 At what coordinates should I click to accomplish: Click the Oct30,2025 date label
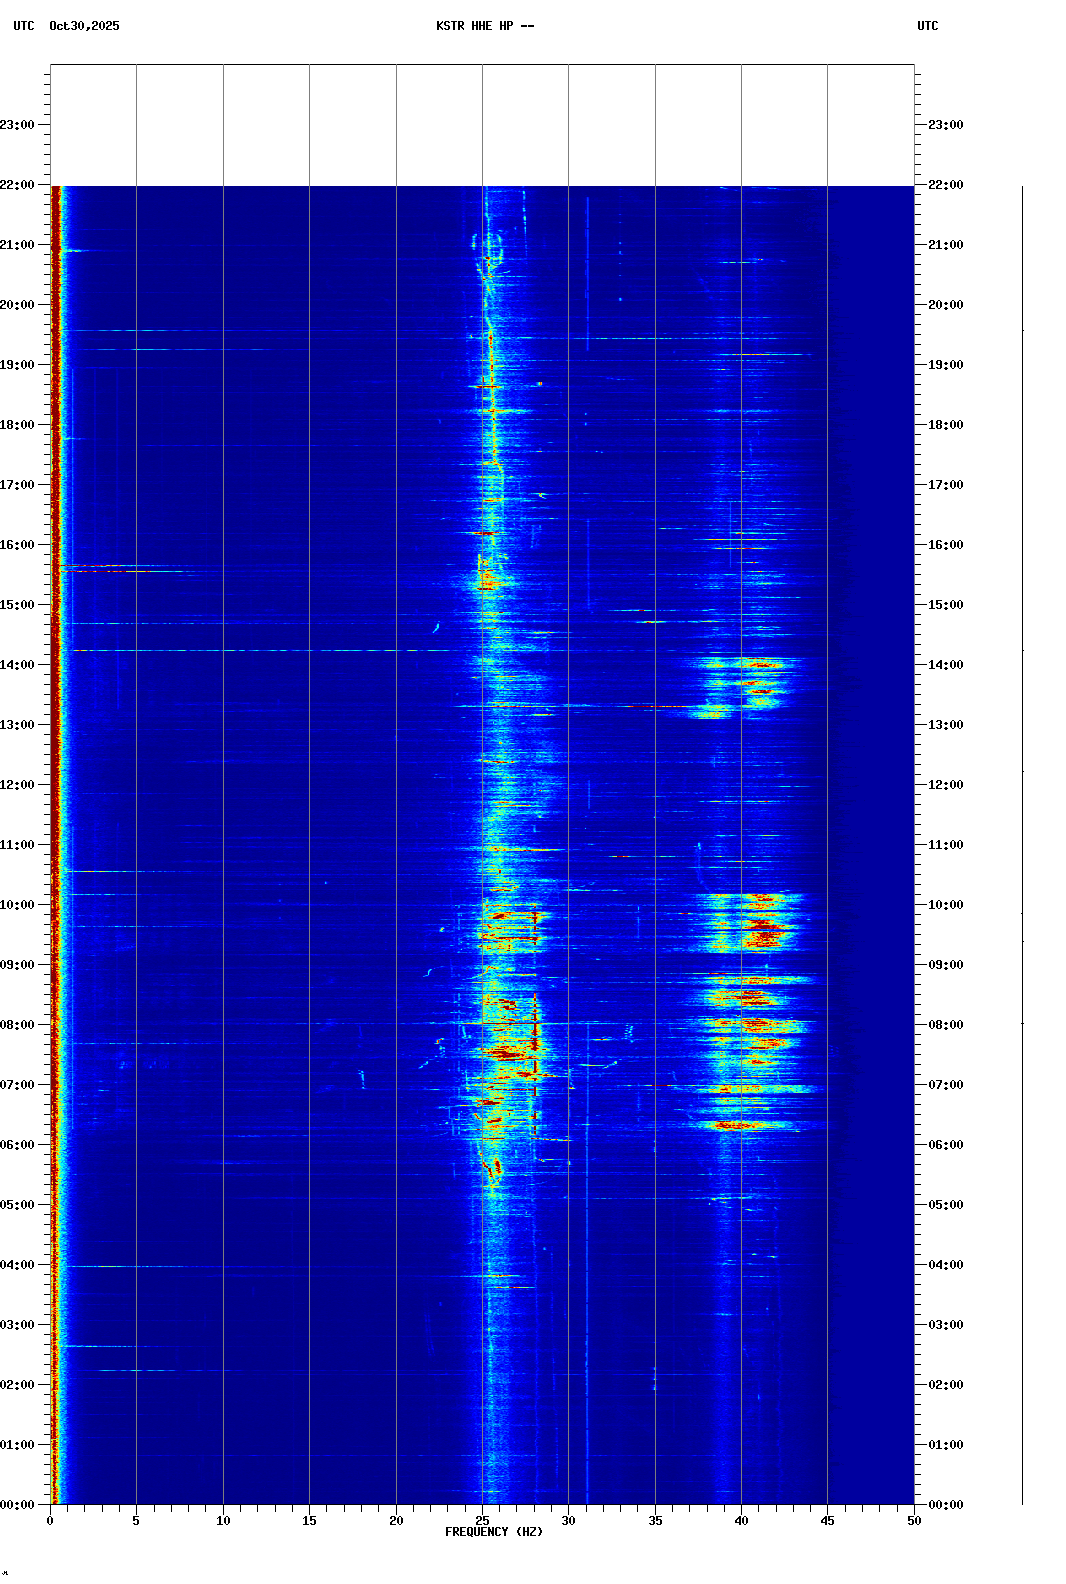coord(84,26)
